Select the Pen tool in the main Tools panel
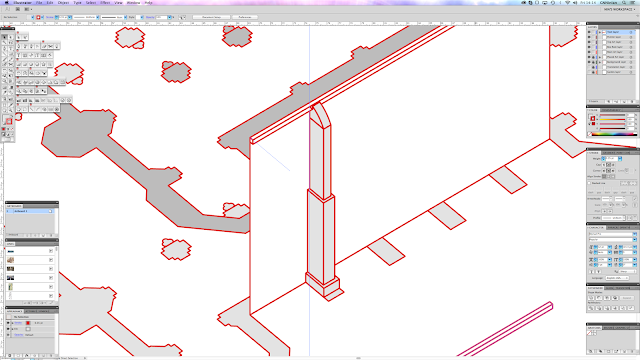Viewport: 640px width, 360px height. (x=4, y=48)
